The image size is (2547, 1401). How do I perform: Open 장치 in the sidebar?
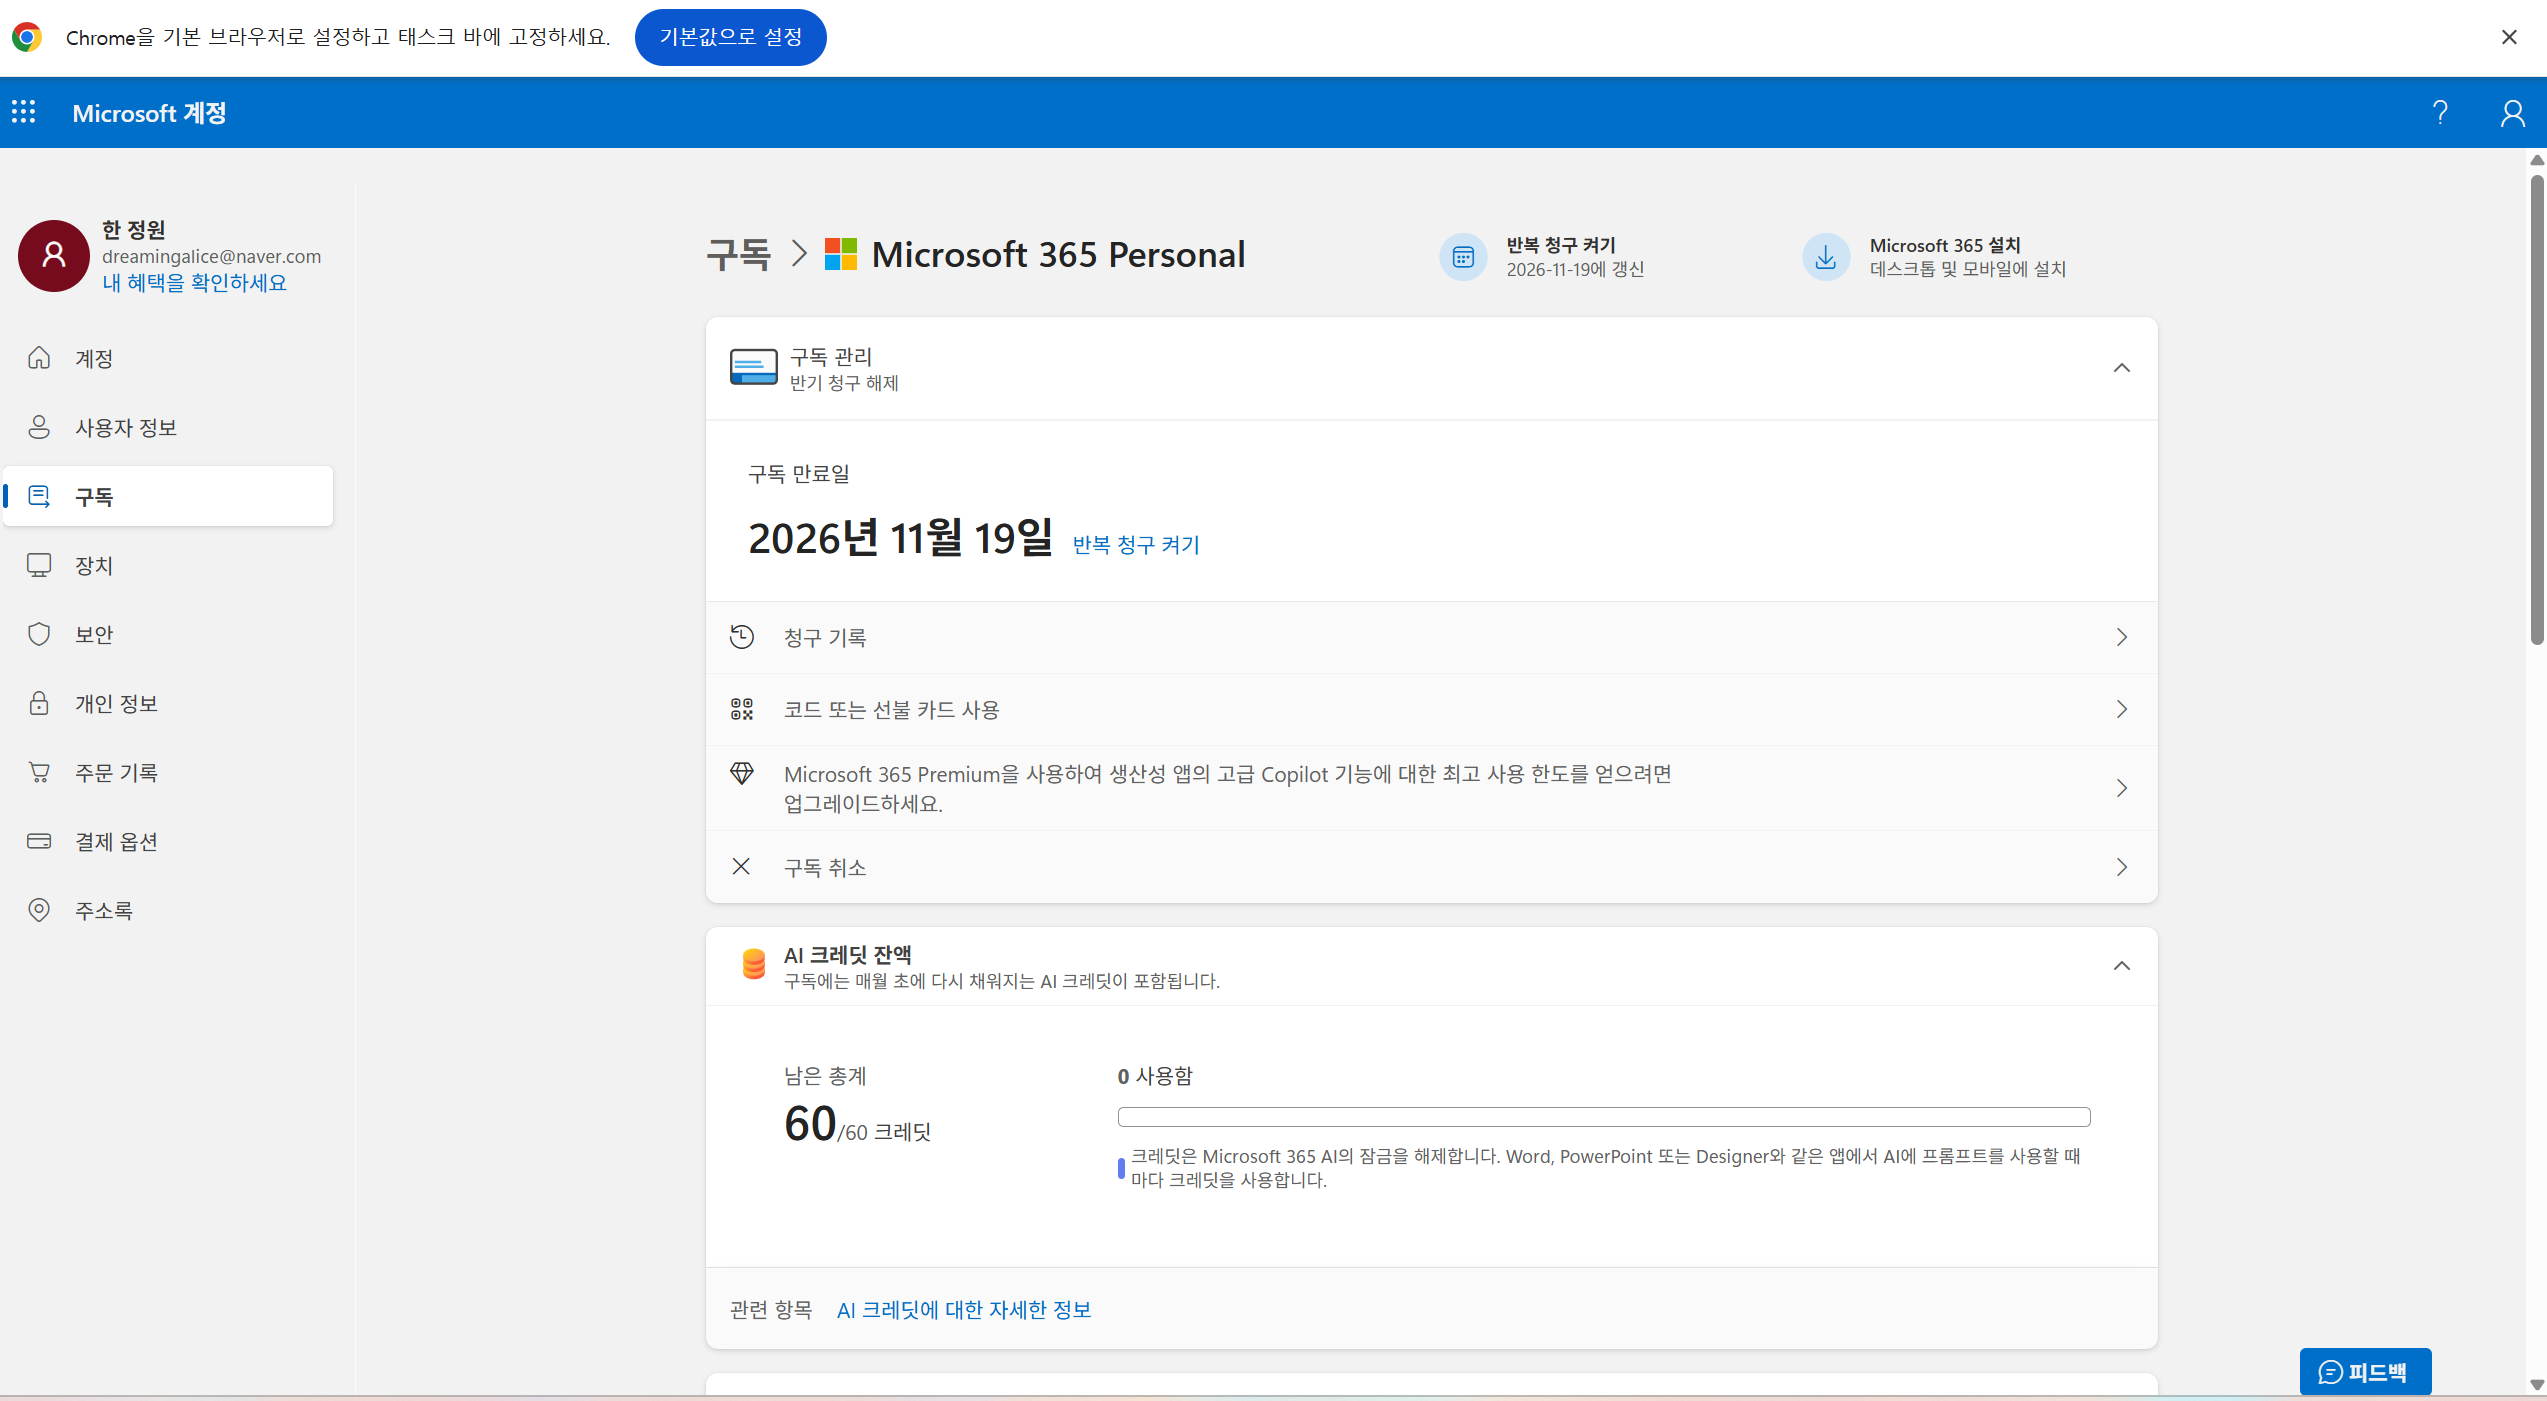168,565
